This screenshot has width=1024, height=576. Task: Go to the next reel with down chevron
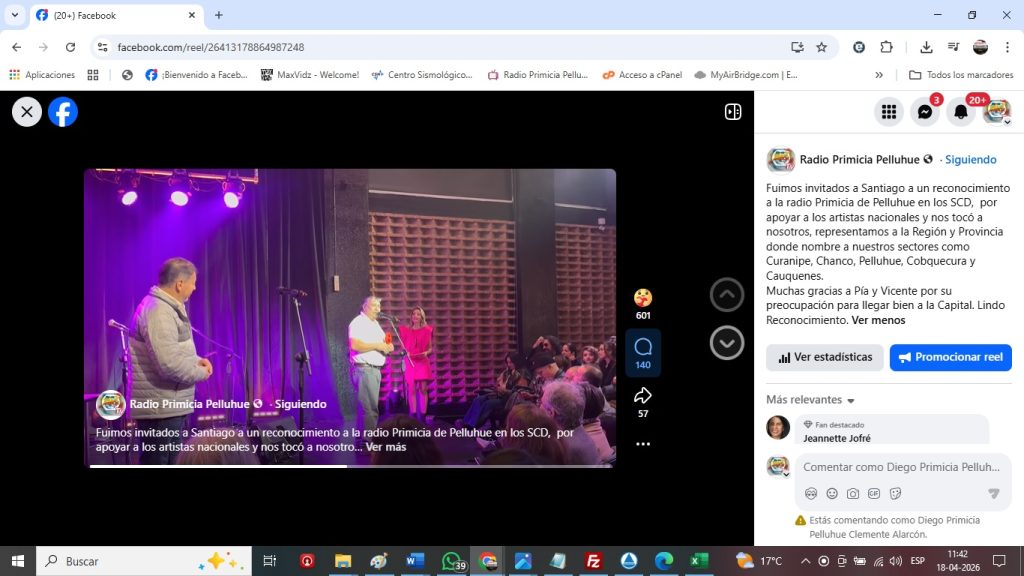(727, 342)
